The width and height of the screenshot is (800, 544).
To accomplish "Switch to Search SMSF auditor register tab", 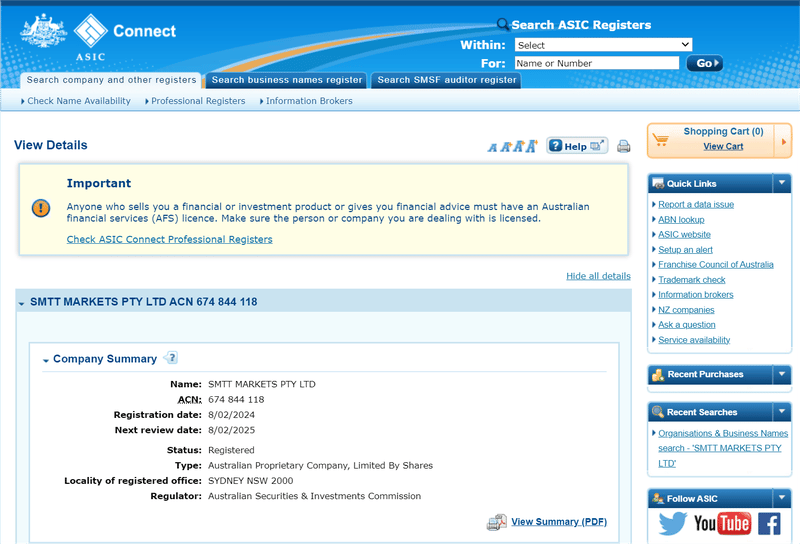I will pyautogui.click(x=446, y=80).
